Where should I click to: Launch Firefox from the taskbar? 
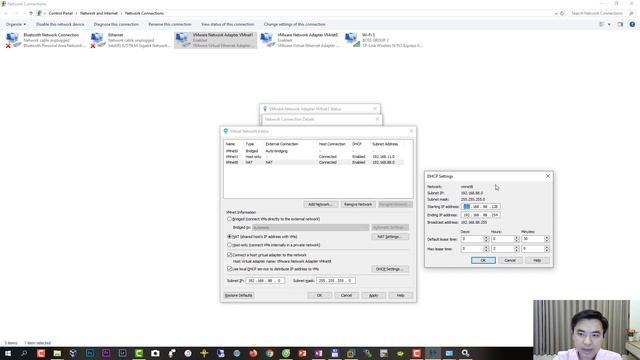click(x=253, y=353)
